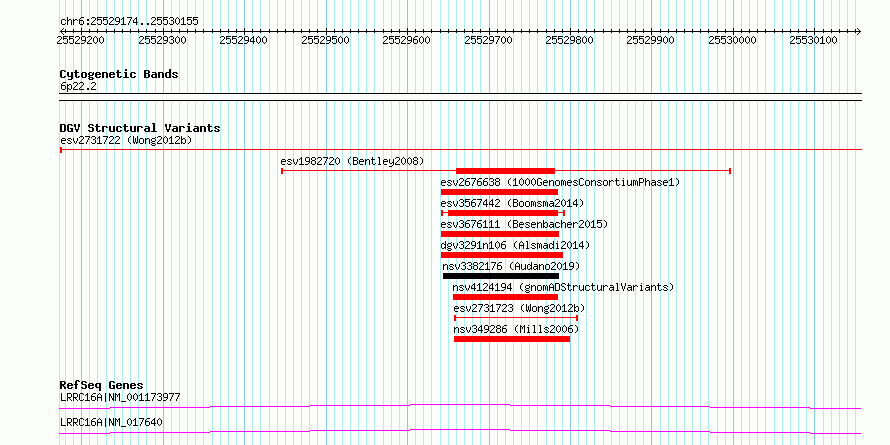Open esv3567442 (Boomsma2014) label

[512, 203]
